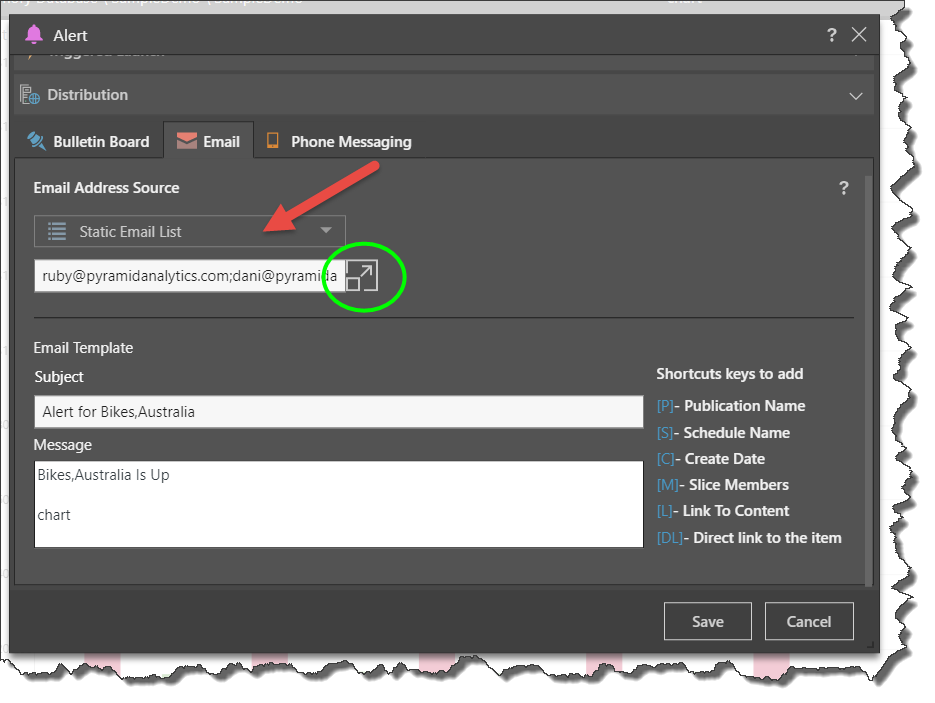
Task: Click the Bulletin Board pin icon
Action: 36,141
